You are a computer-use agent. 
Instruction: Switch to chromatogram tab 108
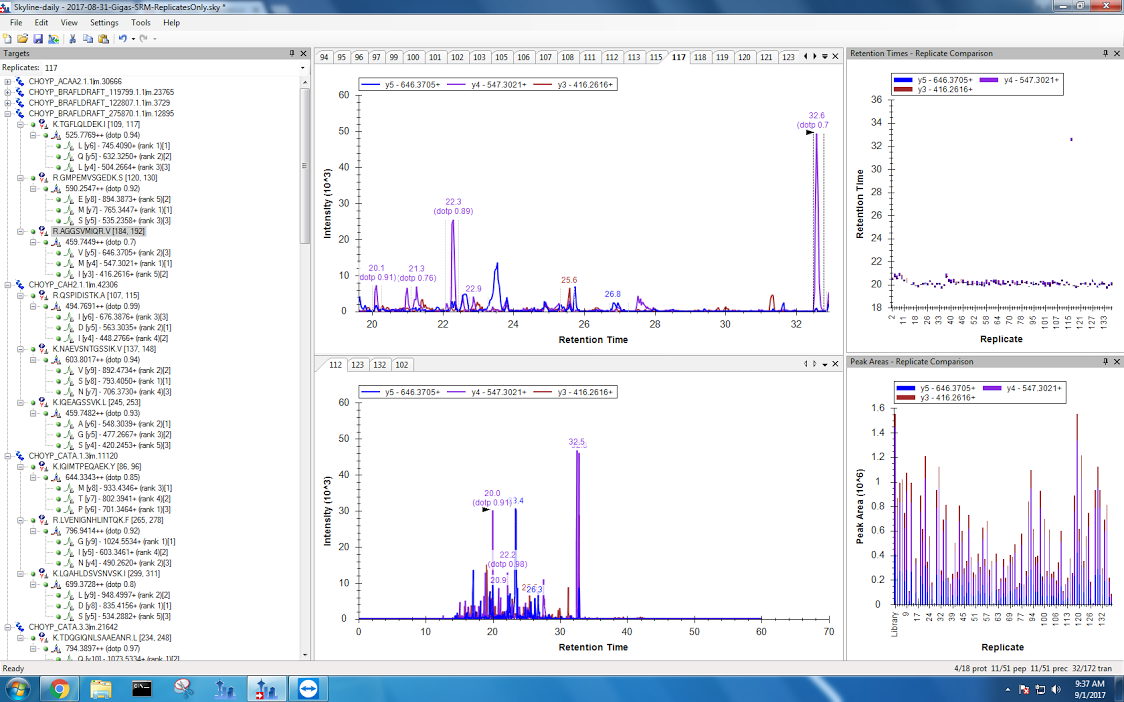567,57
